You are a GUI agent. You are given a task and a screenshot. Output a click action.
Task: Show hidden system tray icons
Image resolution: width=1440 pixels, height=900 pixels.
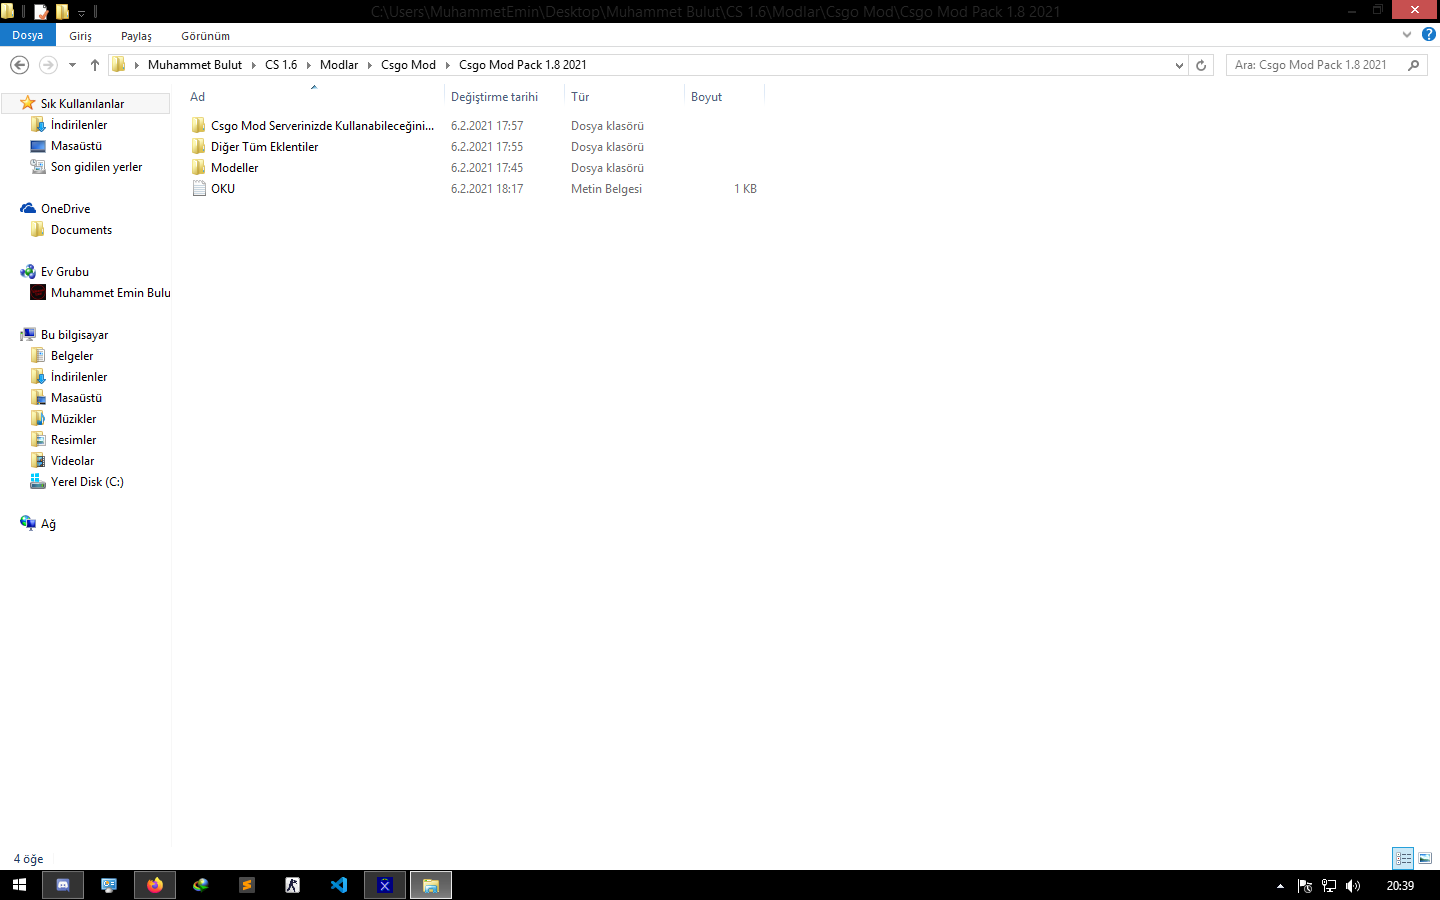[x=1280, y=886]
